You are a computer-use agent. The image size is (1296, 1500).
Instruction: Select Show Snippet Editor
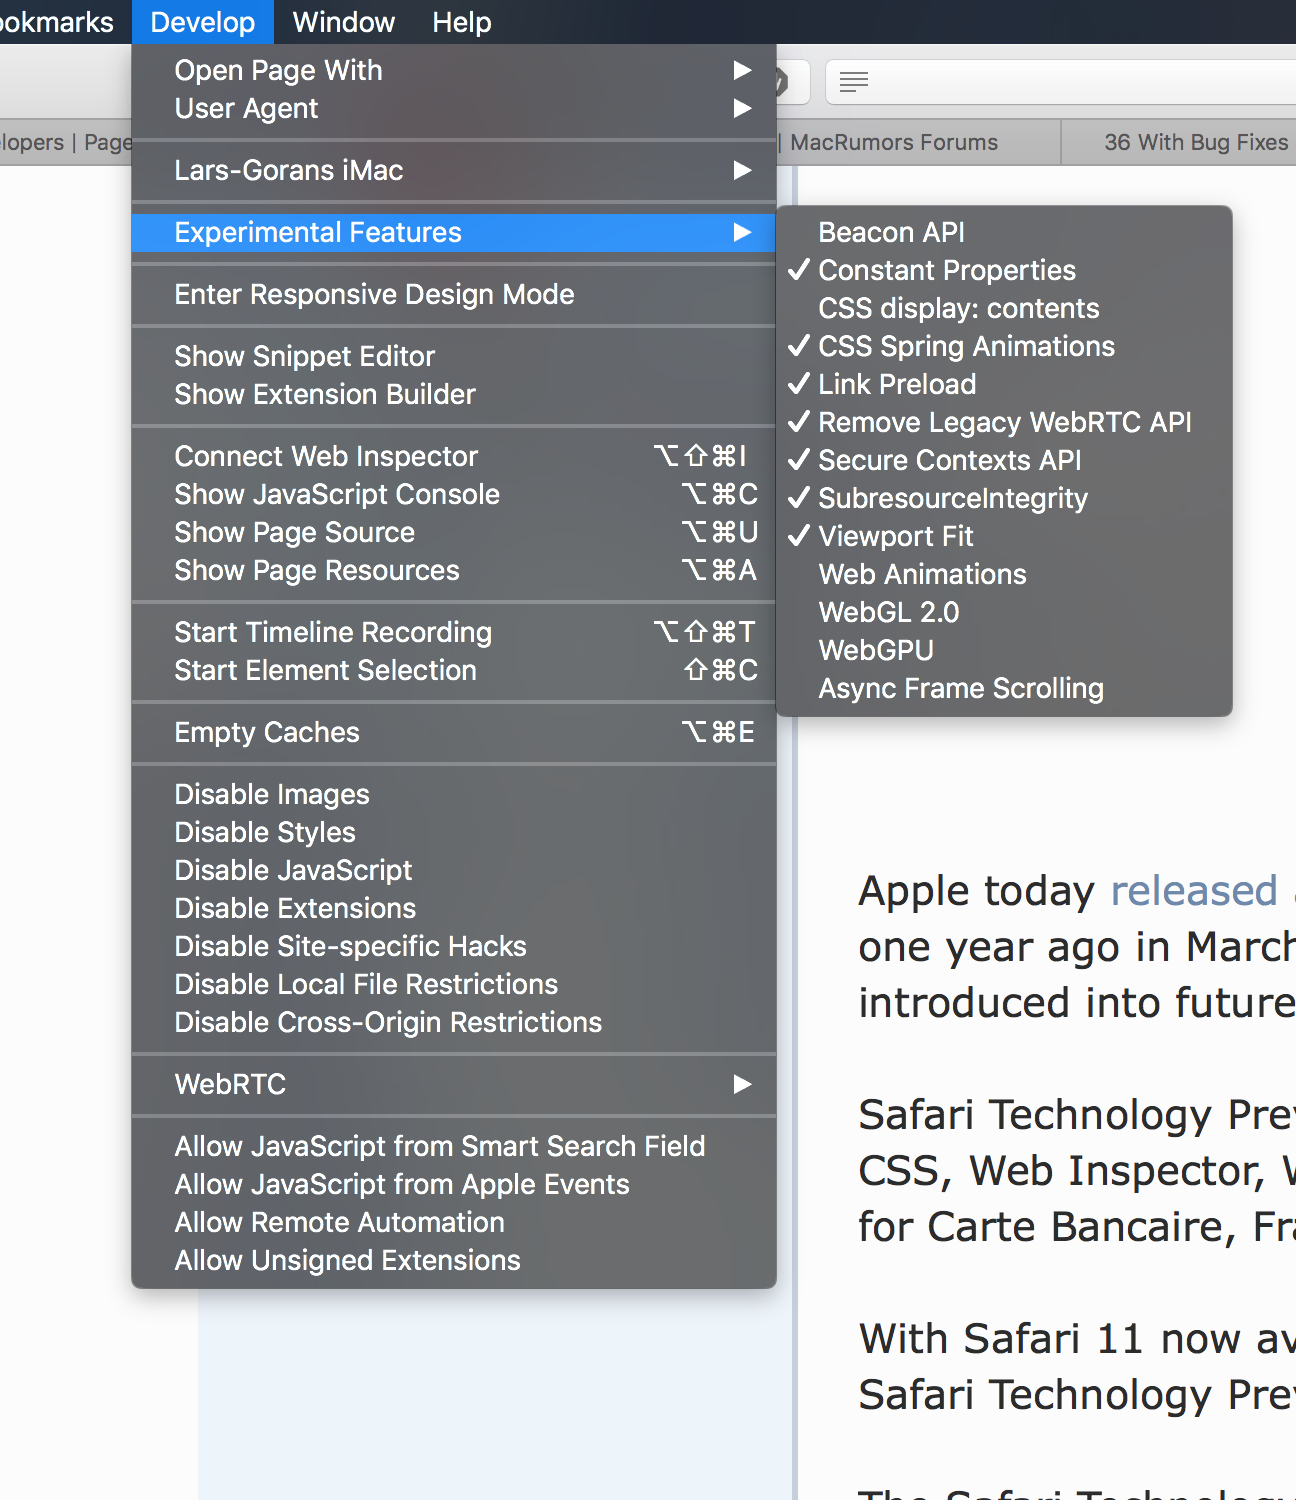[x=454, y=356]
